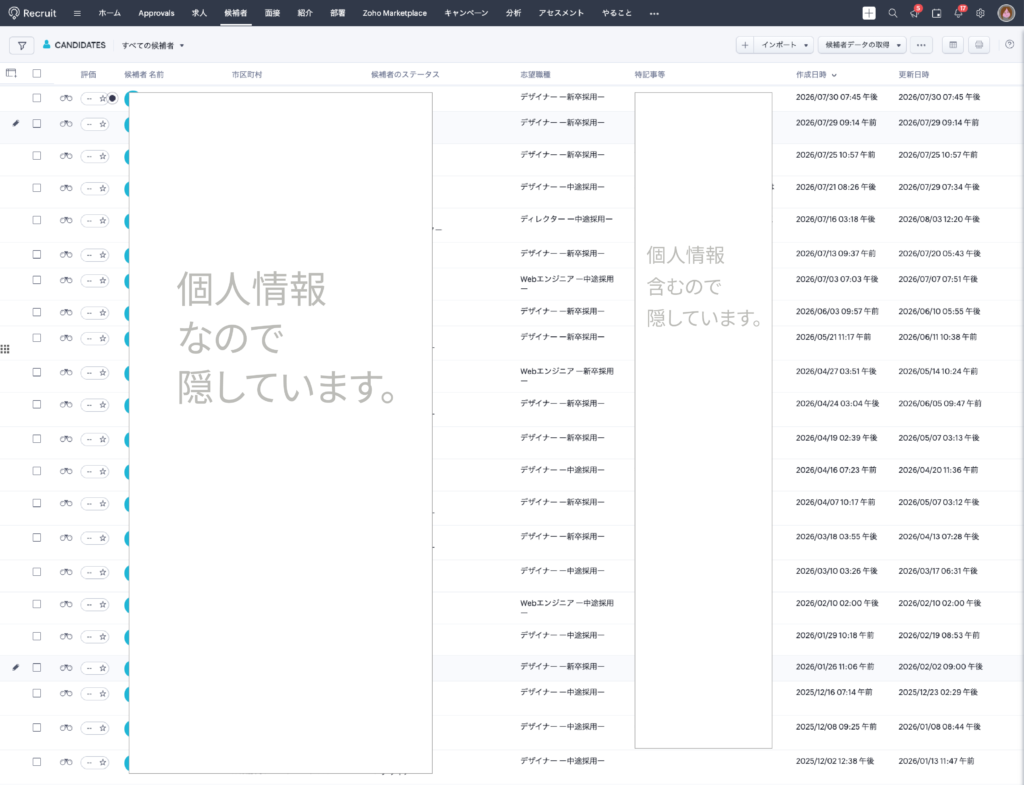Open the やること tab
The height and width of the screenshot is (785, 1024).
(x=616, y=13)
